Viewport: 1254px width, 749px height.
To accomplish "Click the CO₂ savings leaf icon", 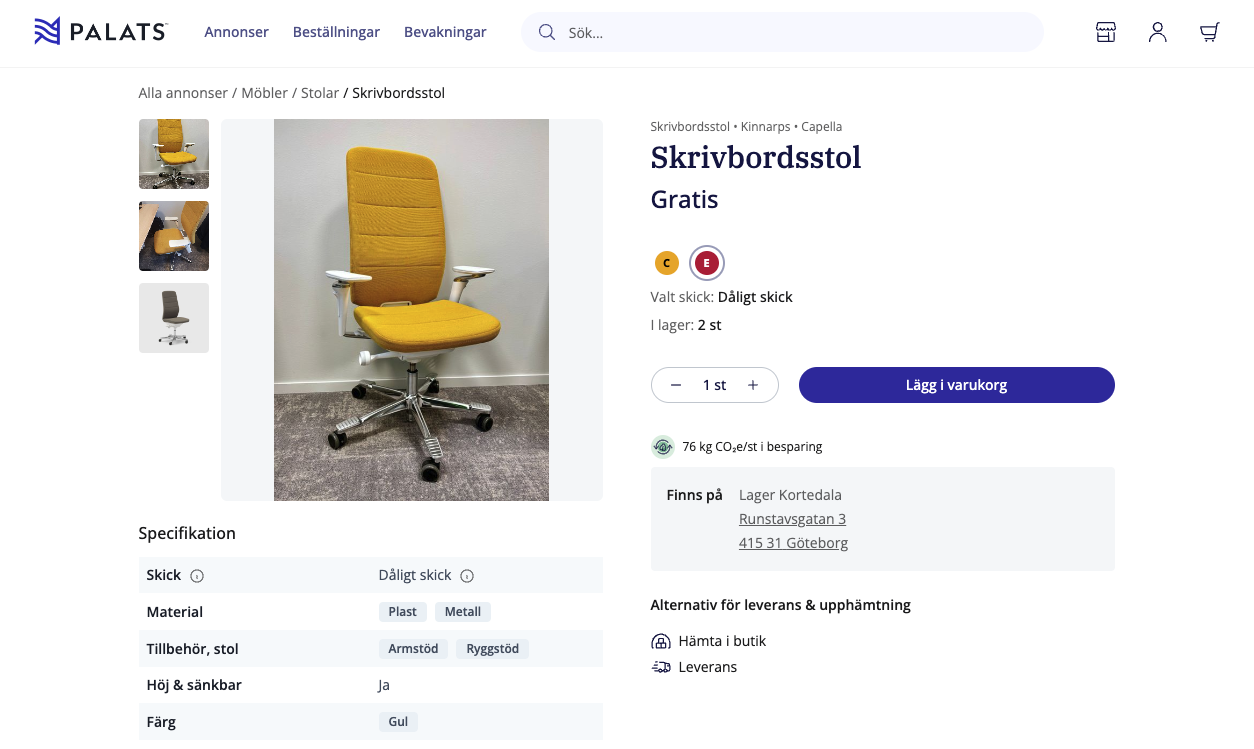I will pos(662,447).
